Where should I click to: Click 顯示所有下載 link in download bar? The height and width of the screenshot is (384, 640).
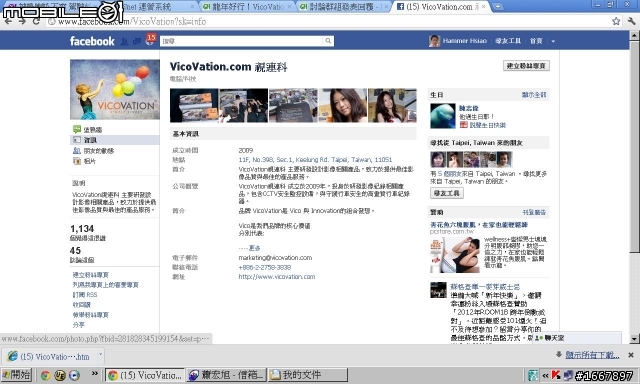(592, 355)
